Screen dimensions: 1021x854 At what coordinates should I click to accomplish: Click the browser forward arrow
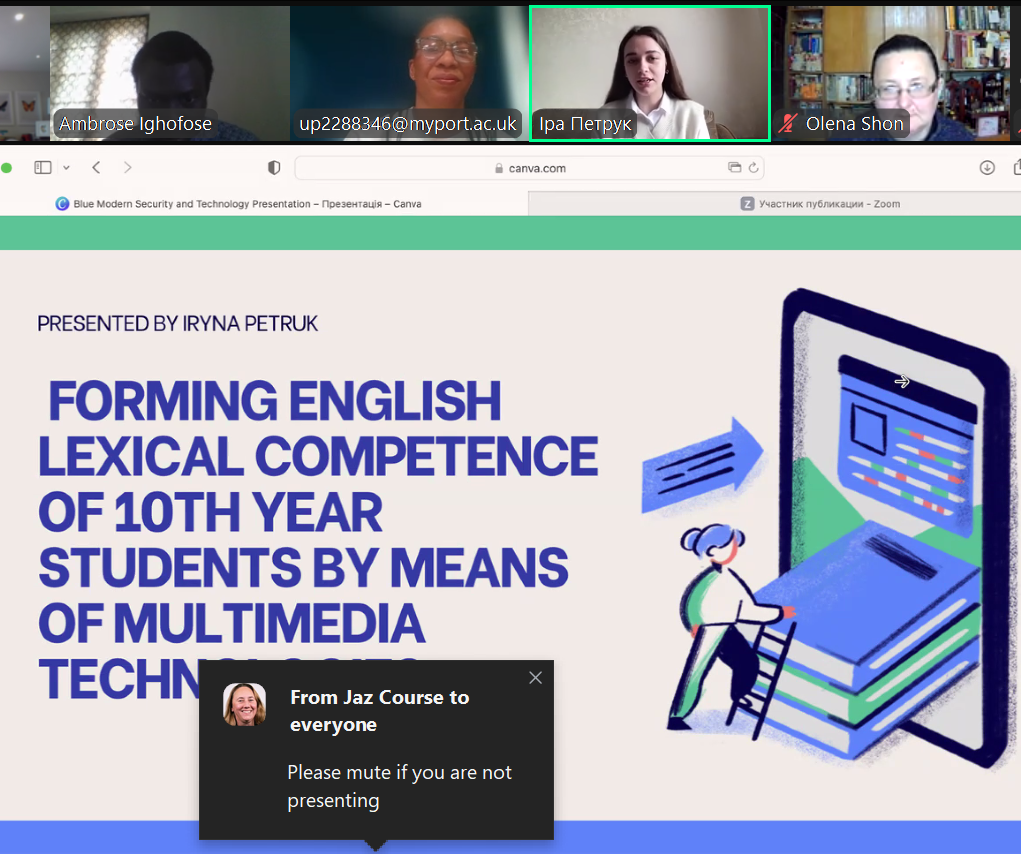[x=127, y=168]
